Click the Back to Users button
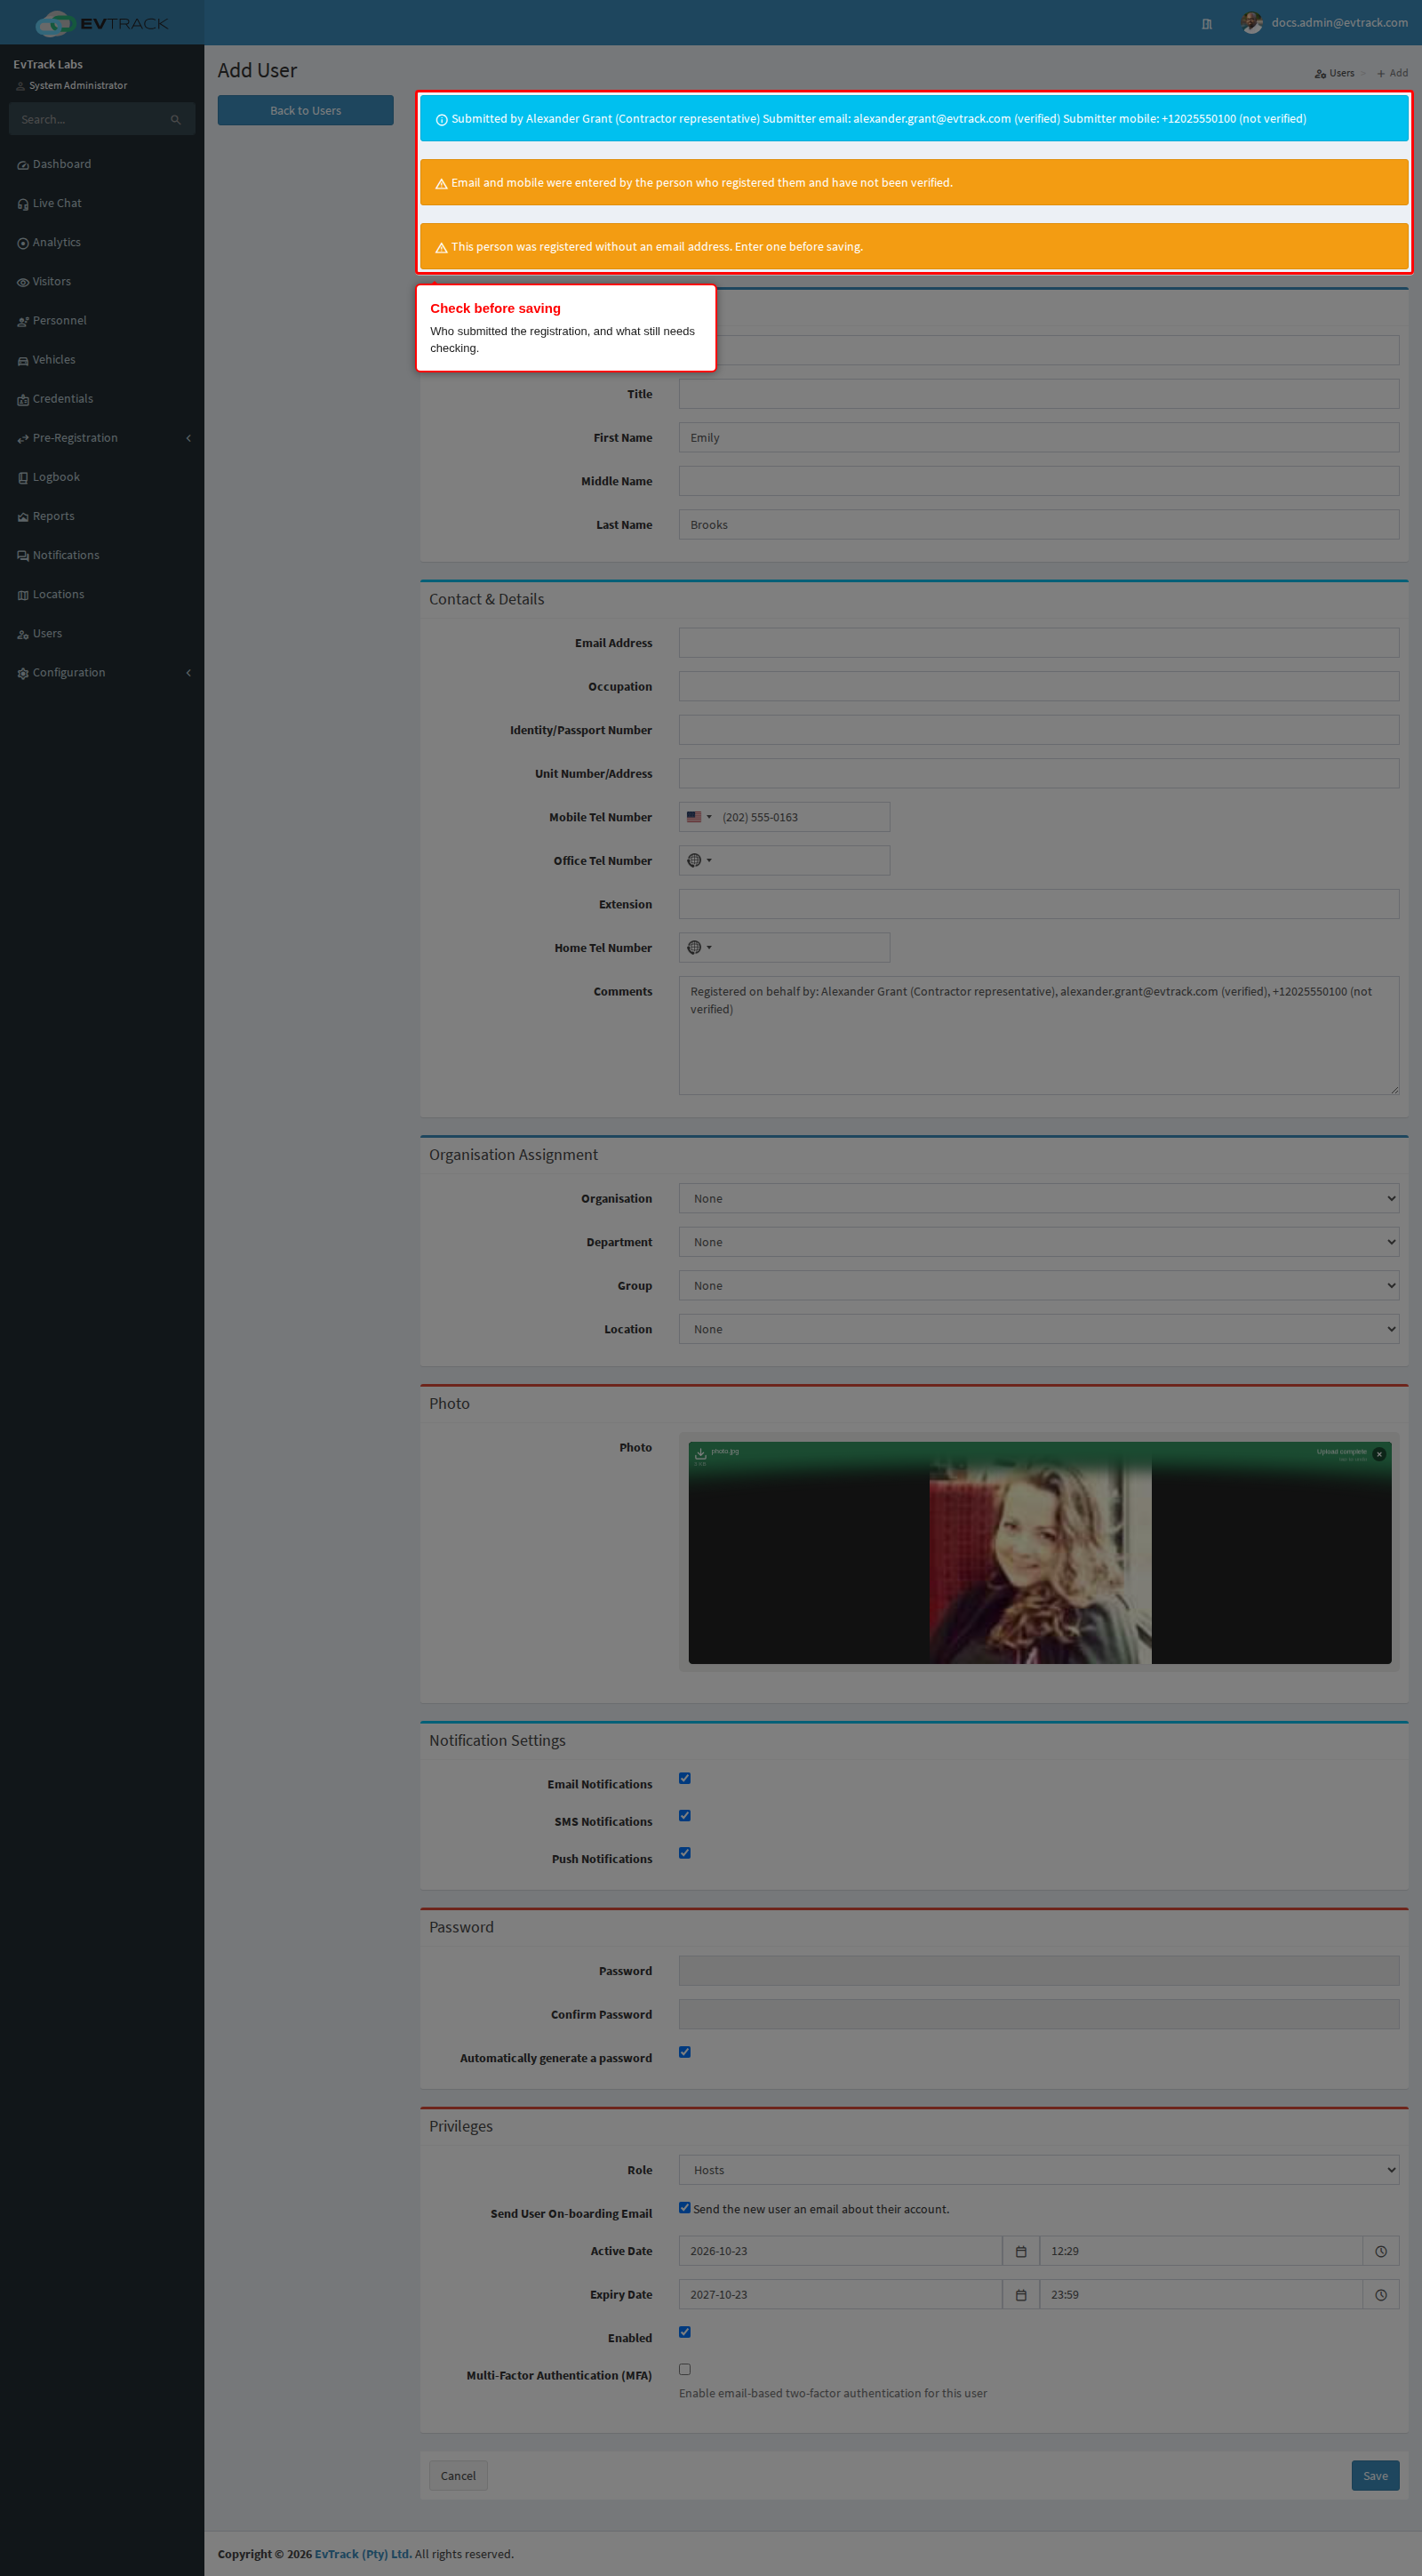Viewport: 1422px width, 2576px height. pyautogui.click(x=305, y=110)
